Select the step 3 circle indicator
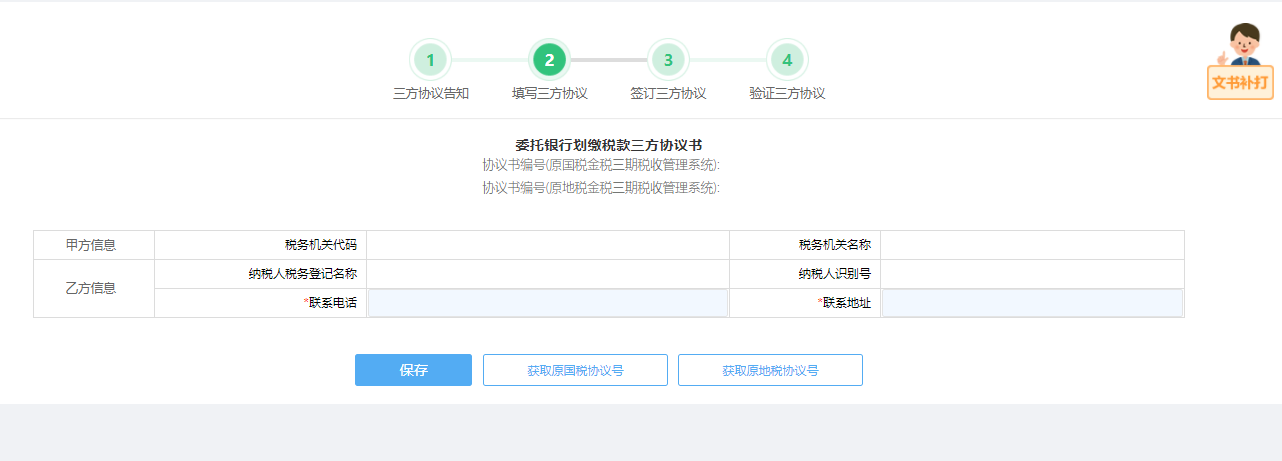This screenshot has height=461, width=1282. 668,60
